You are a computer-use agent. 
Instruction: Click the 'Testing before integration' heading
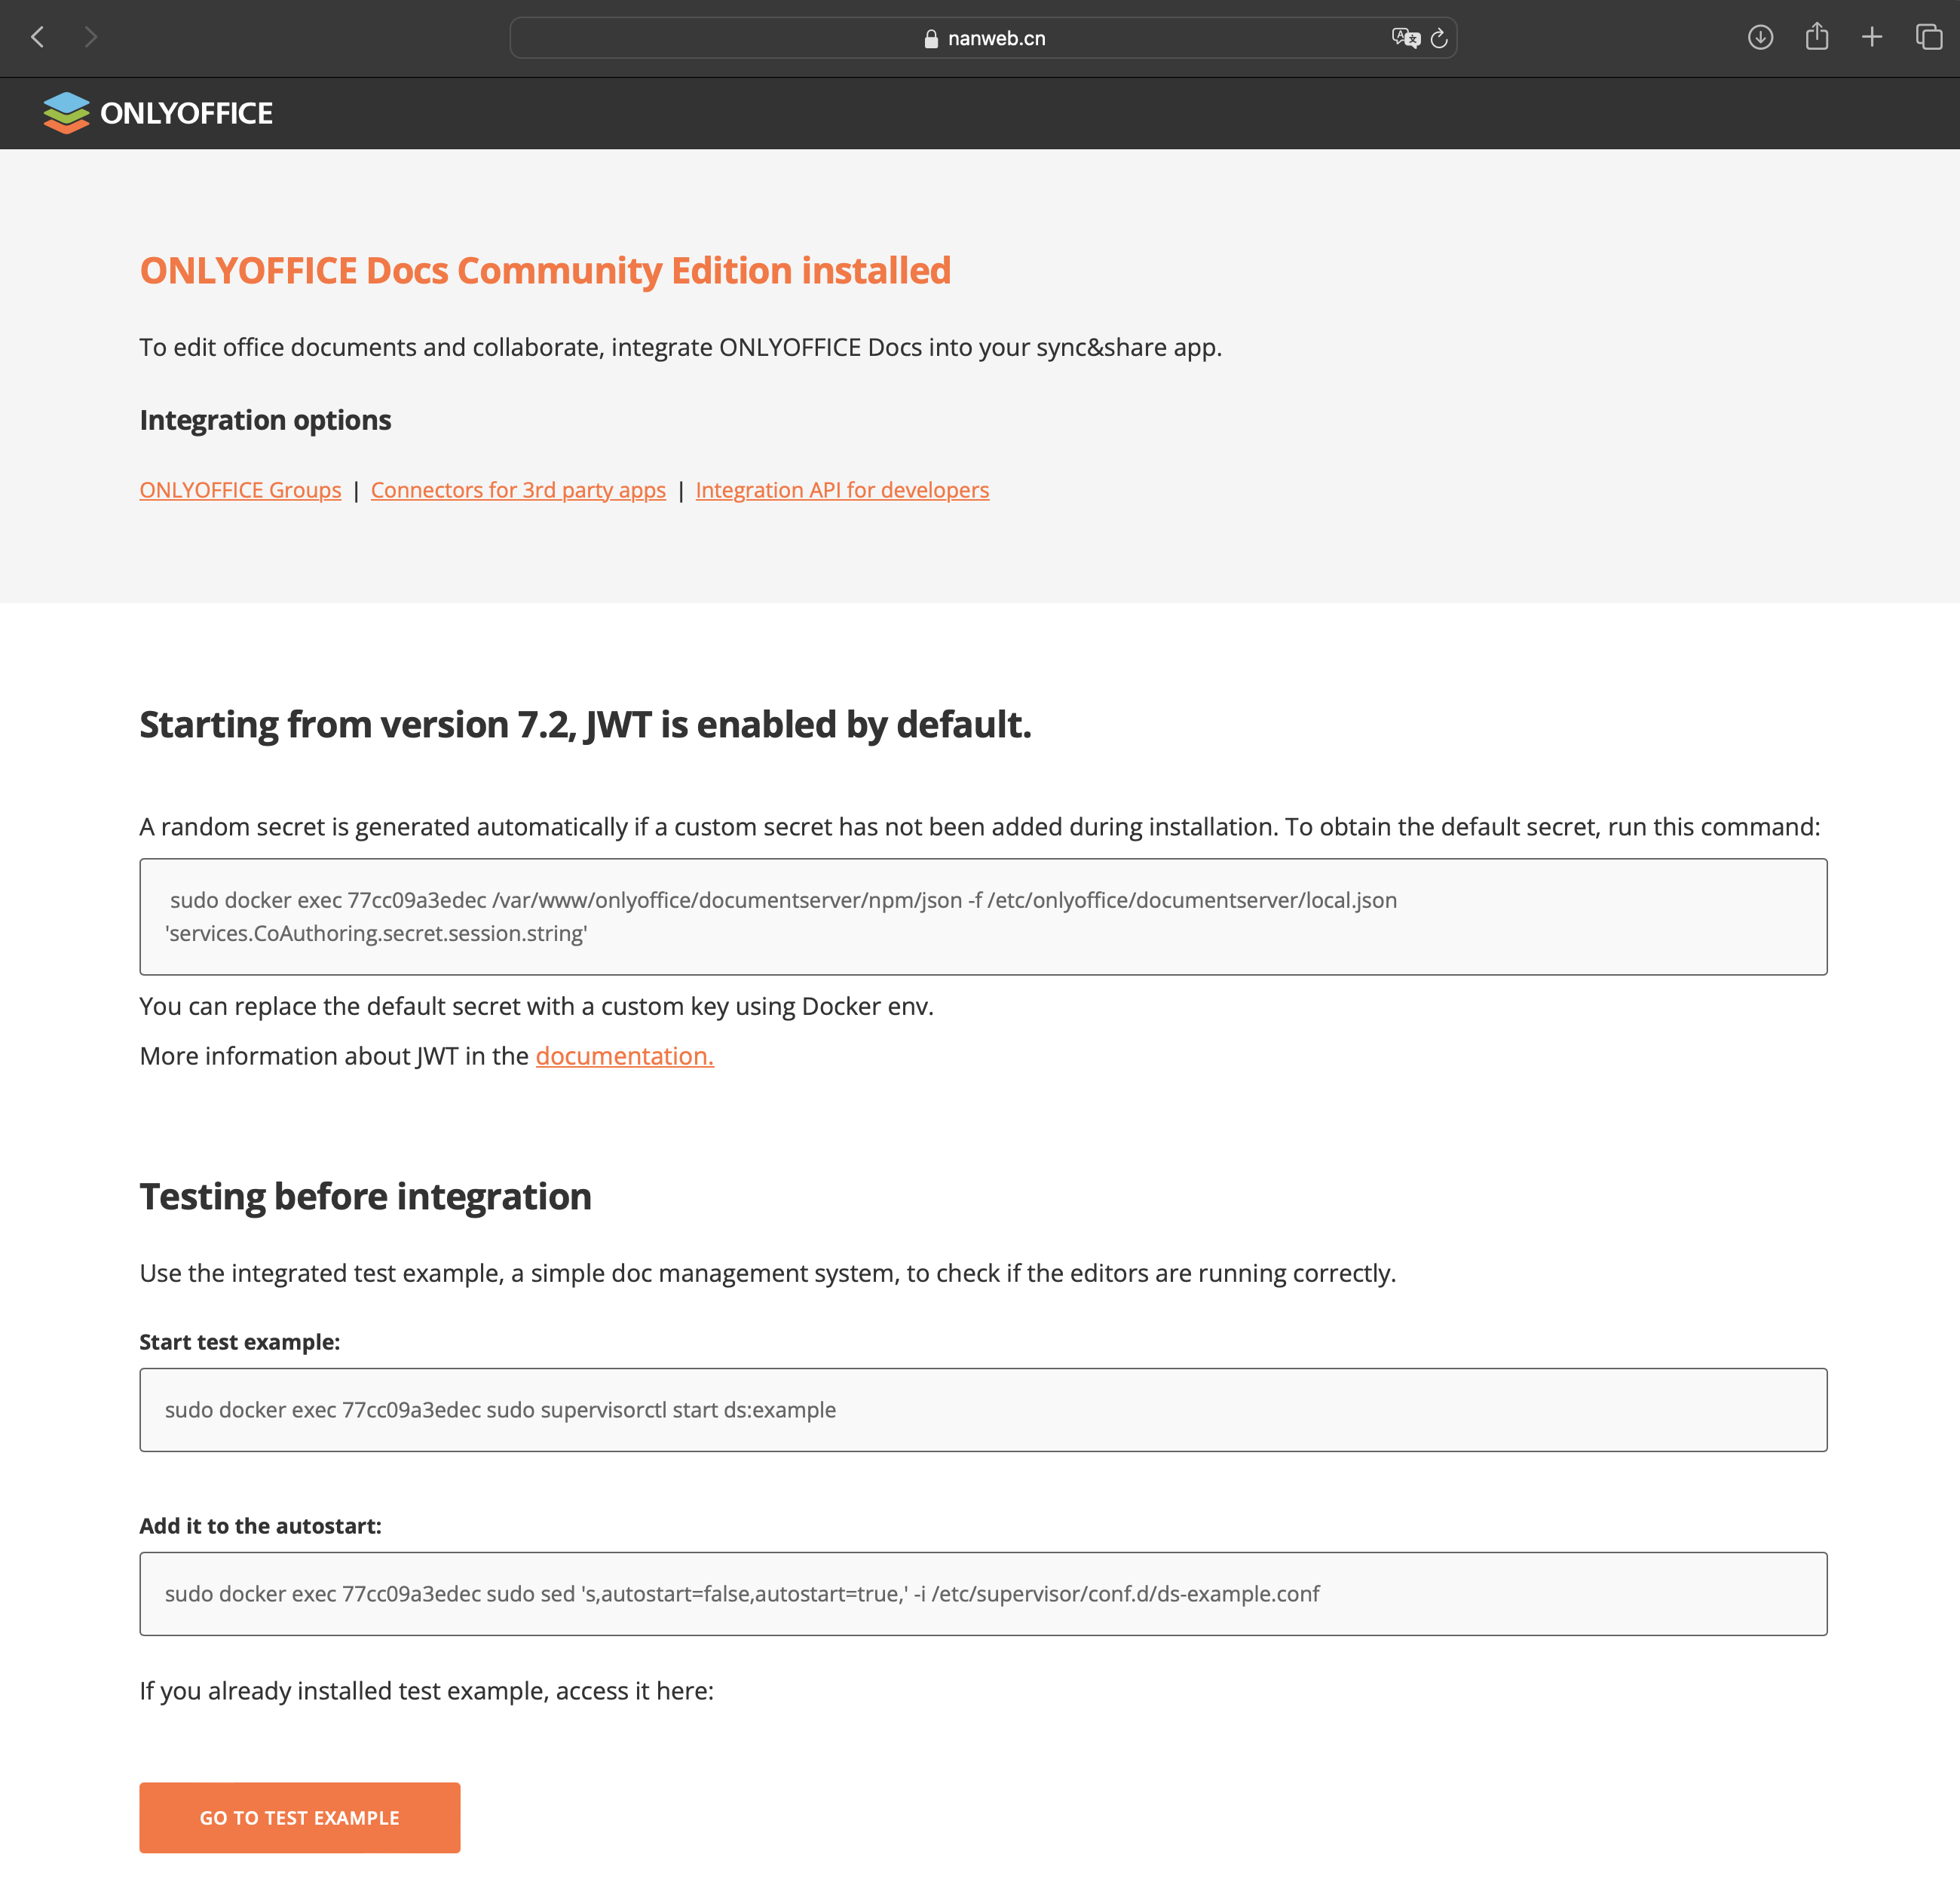[365, 1196]
